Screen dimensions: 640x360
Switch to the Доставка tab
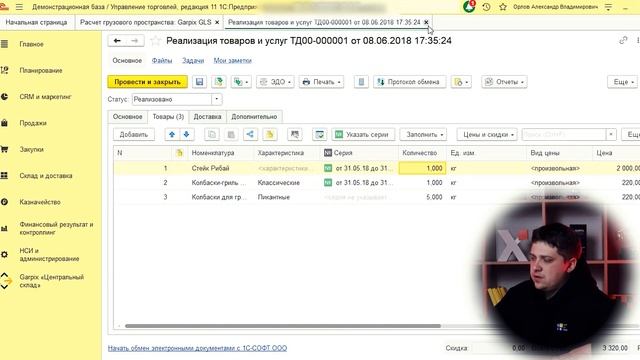click(207, 116)
